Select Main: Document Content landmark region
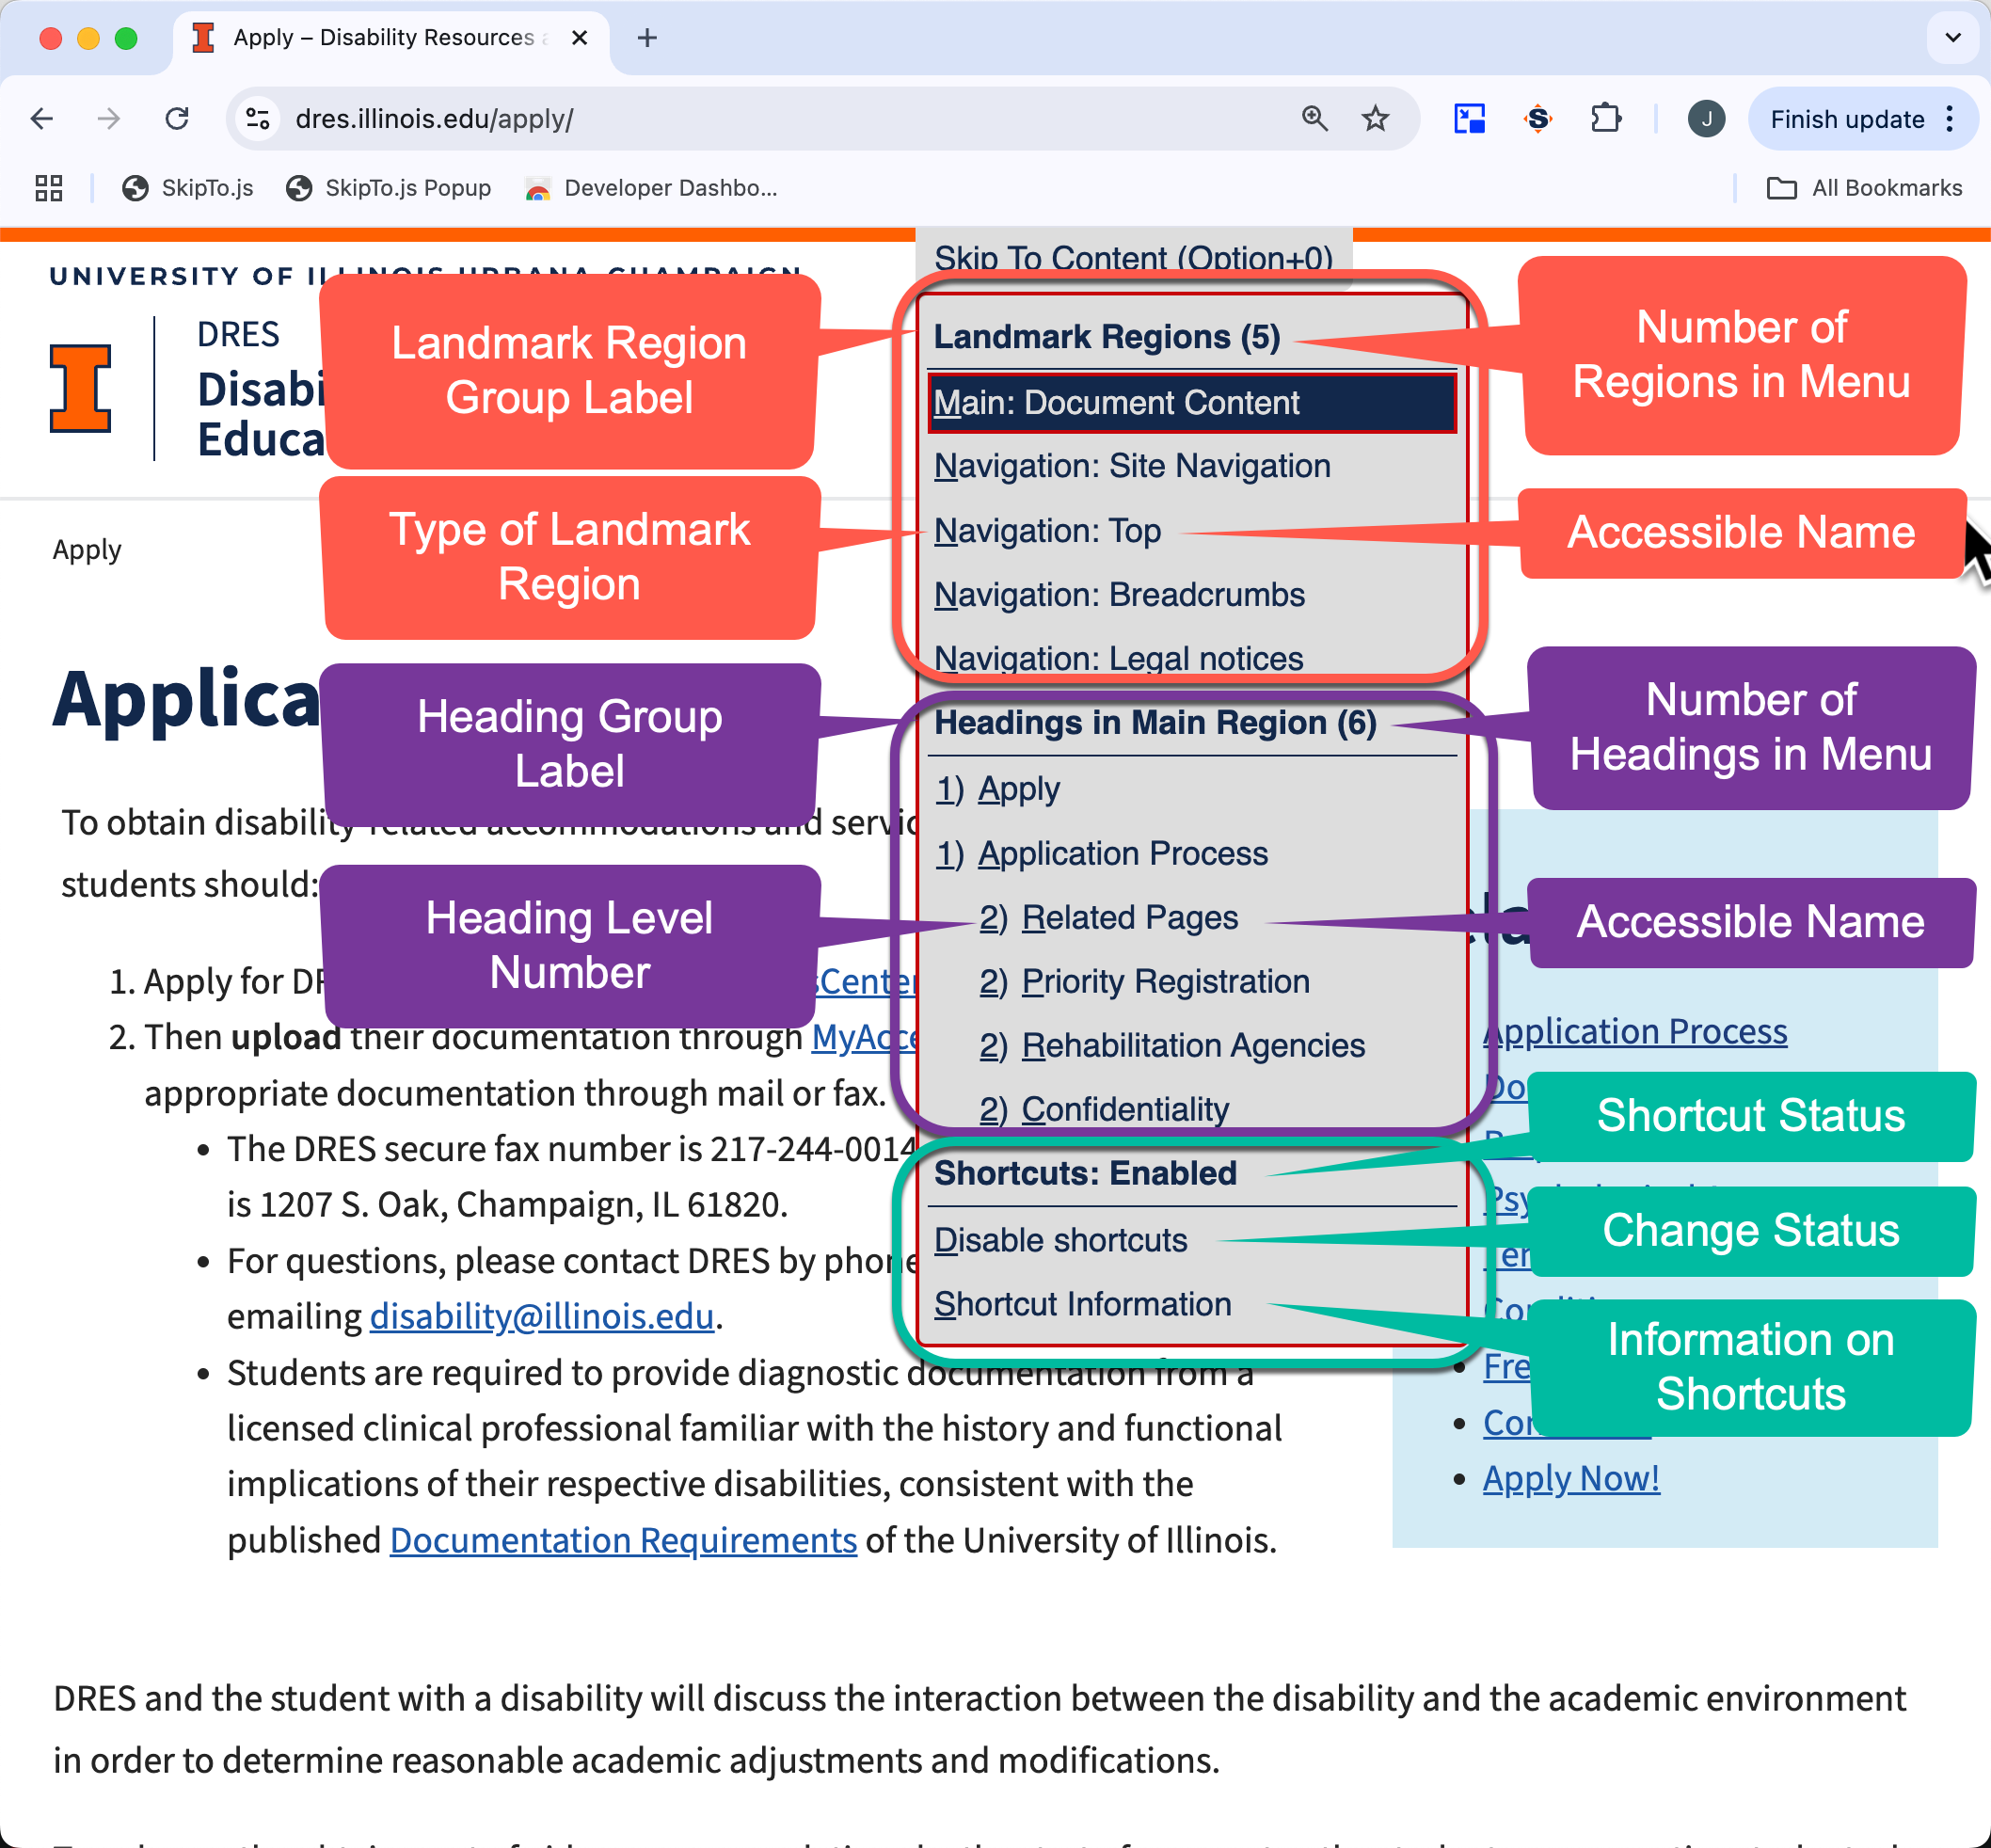The height and width of the screenshot is (1848, 1991). tap(1190, 401)
